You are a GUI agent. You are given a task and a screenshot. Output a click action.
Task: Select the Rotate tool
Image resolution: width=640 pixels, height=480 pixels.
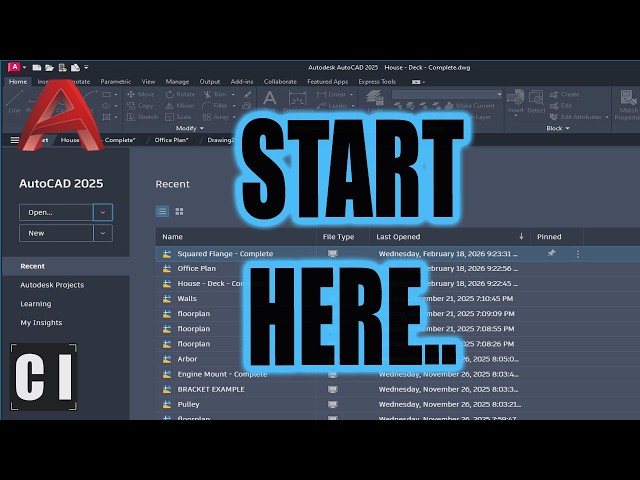pyautogui.click(x=180, y=94)
